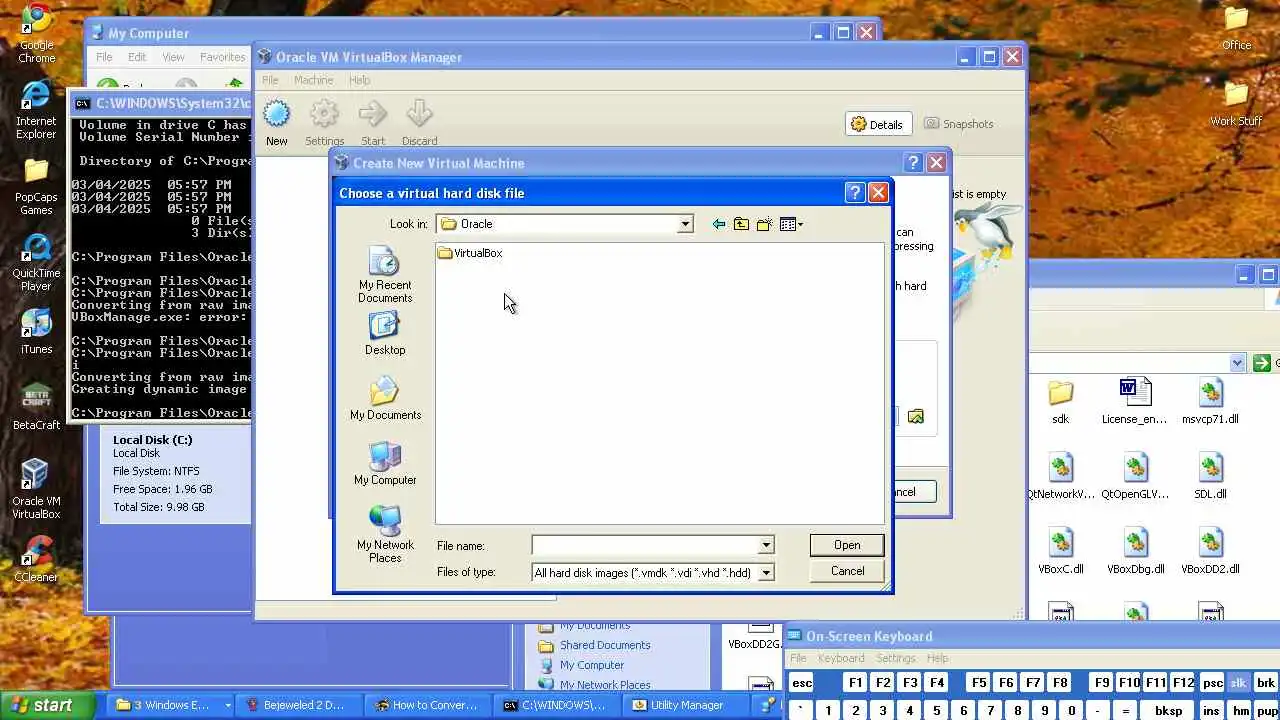The width and height of the screenshot is (1280, 720).
Task: Open Internet Explorer desktop shortcut
Action: pyautogui.click(x=36, y=110)
